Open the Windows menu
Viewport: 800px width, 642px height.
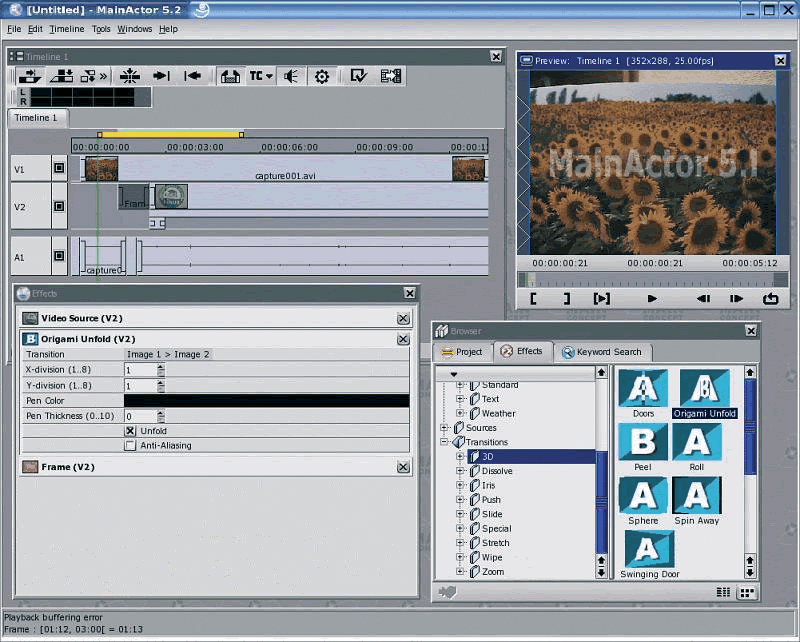[135, 29]
